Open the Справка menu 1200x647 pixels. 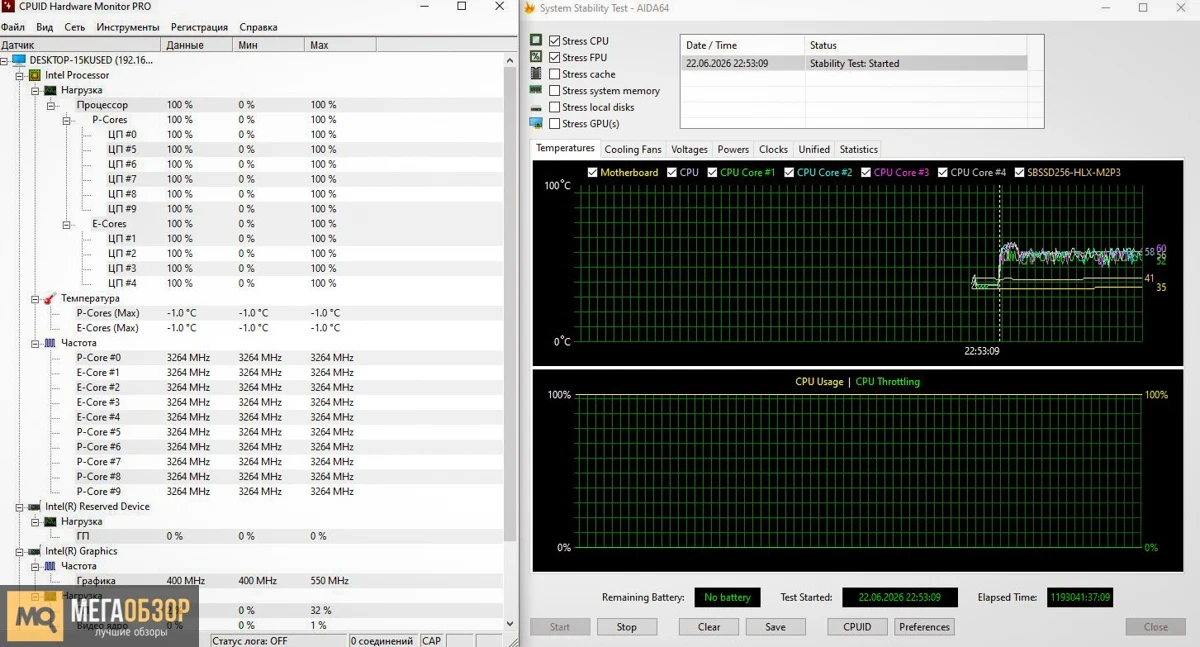[x=258, y=27]
